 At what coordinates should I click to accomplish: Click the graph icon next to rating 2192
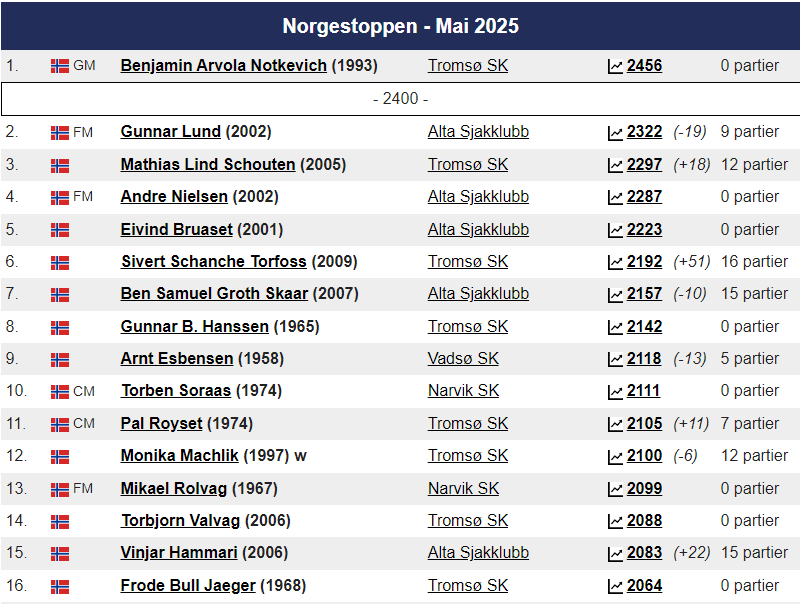[x=615, y=262]
